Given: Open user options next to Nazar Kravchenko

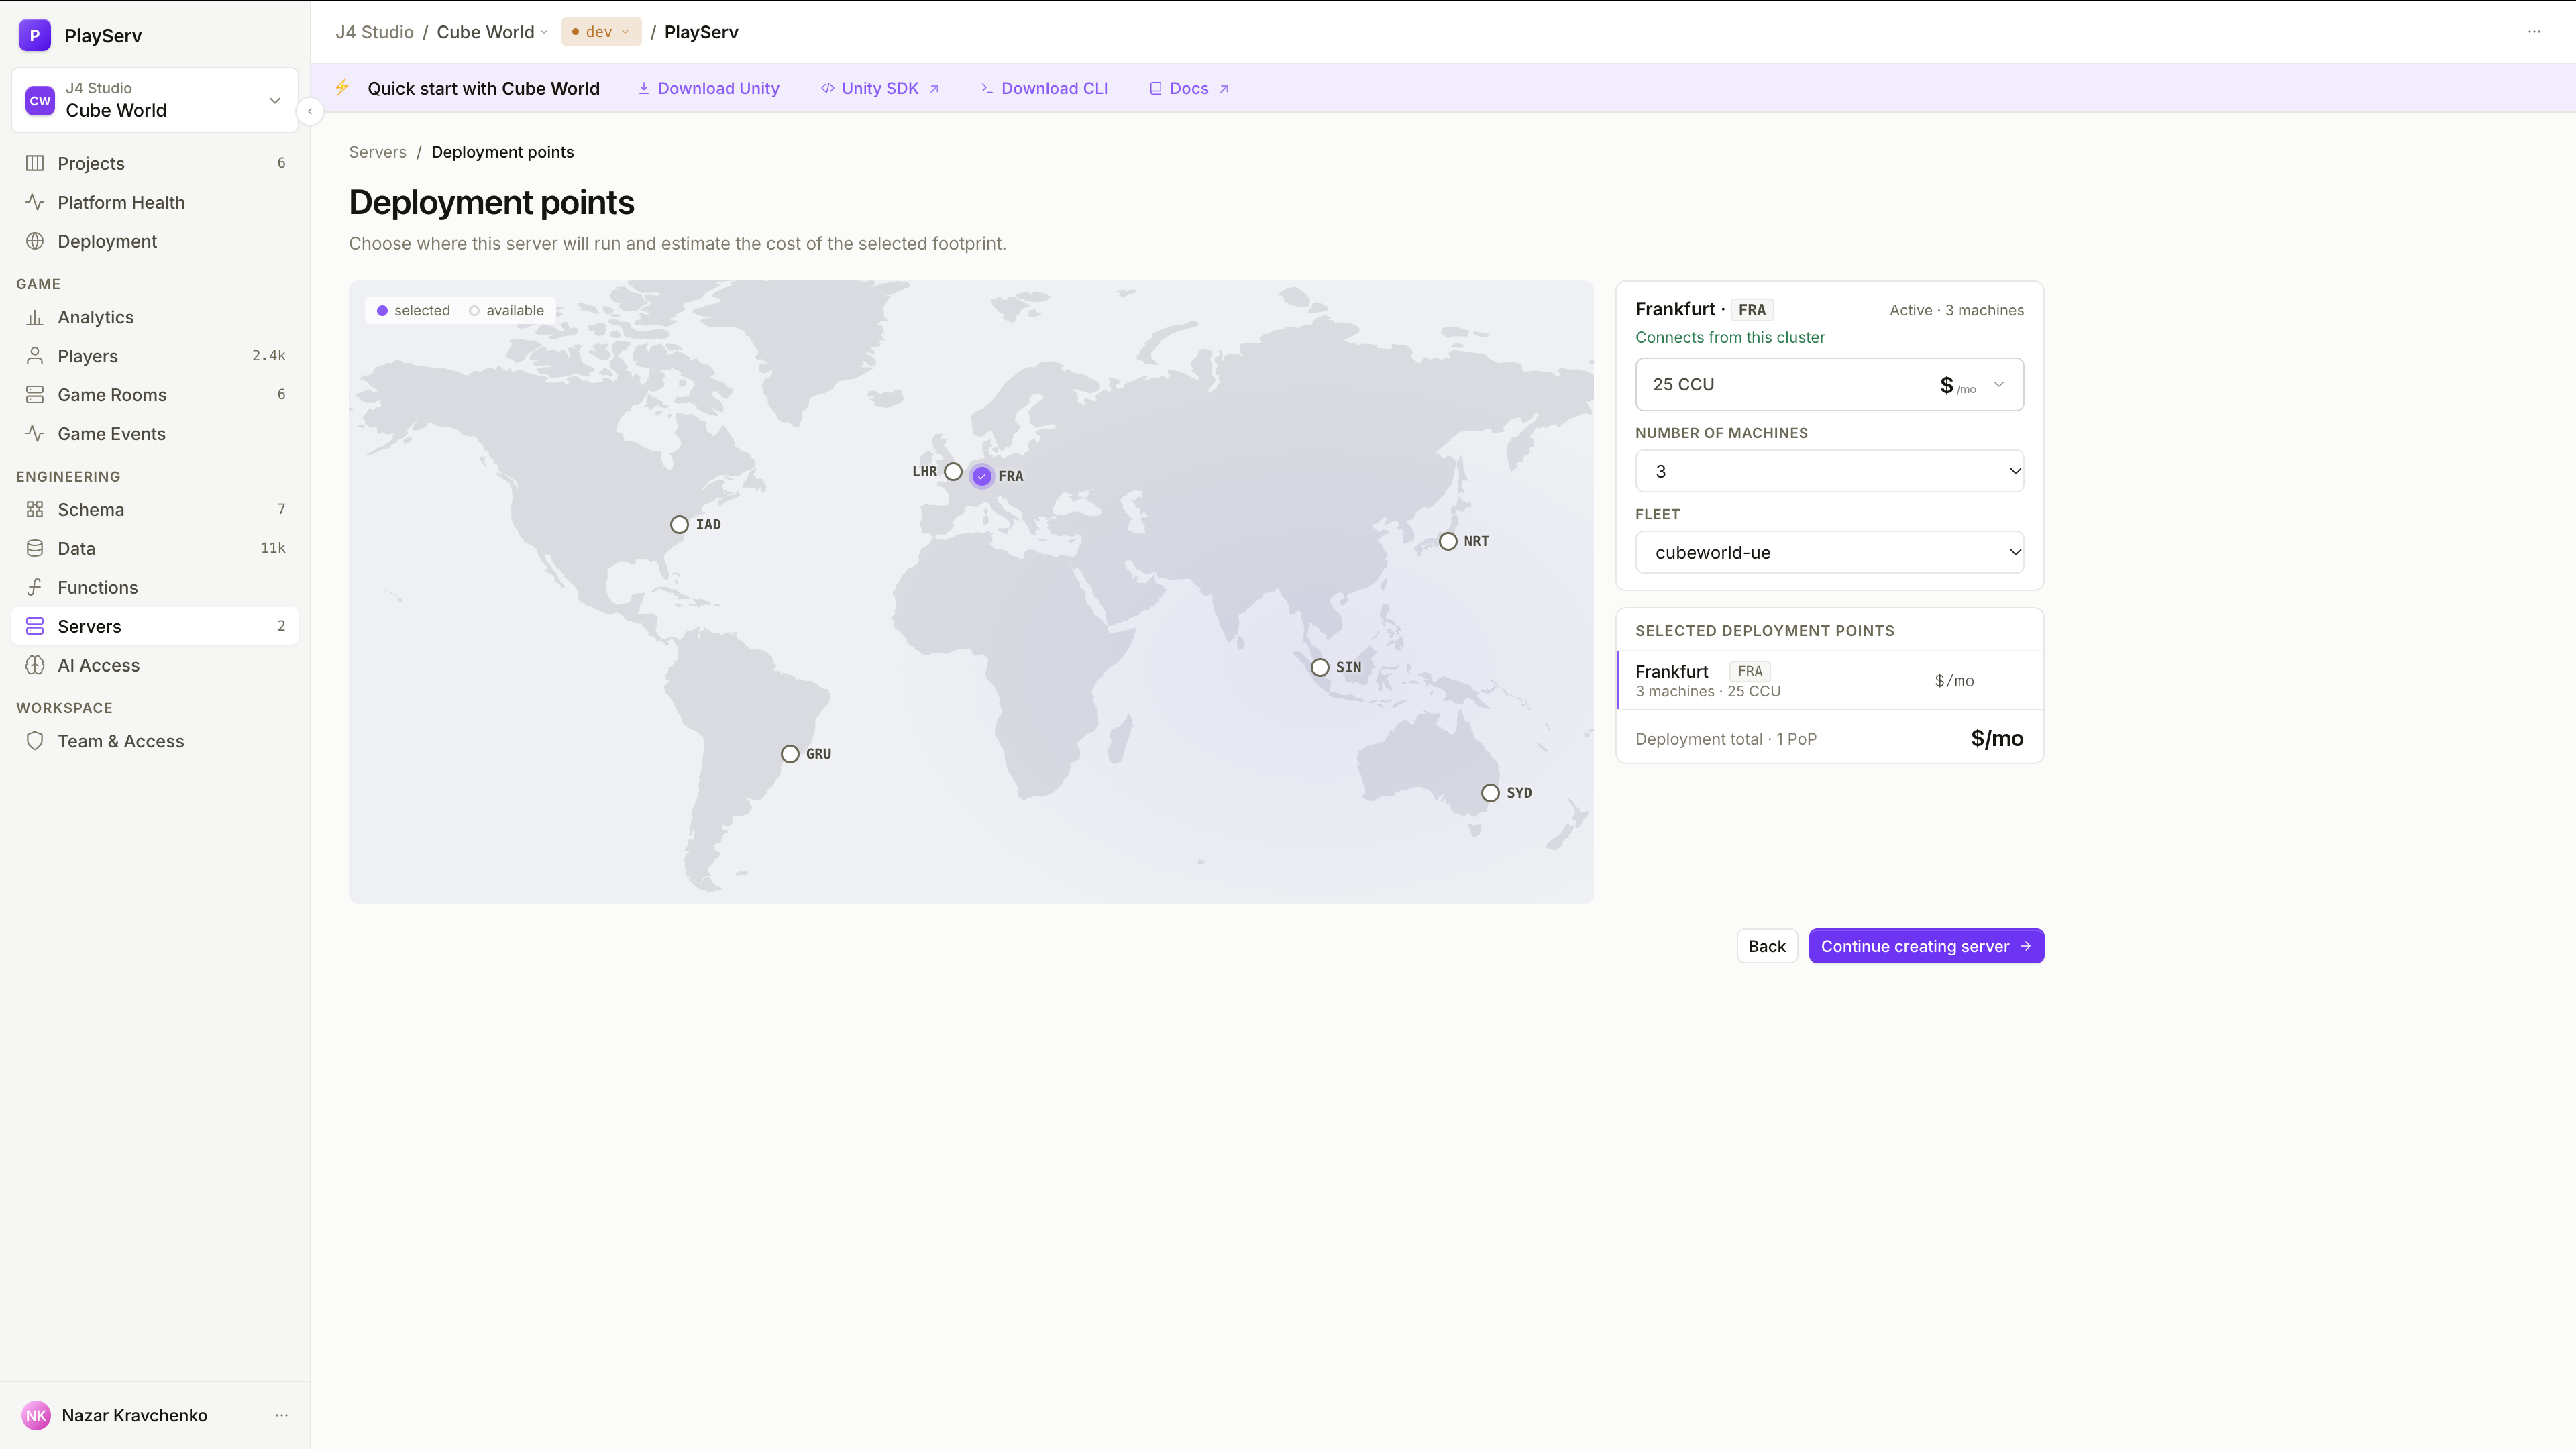Looking at the screenshot, I should (282, 1415).
